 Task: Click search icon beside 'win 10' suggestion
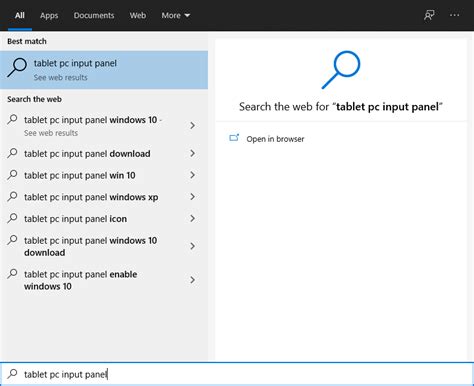pos(12,175)
